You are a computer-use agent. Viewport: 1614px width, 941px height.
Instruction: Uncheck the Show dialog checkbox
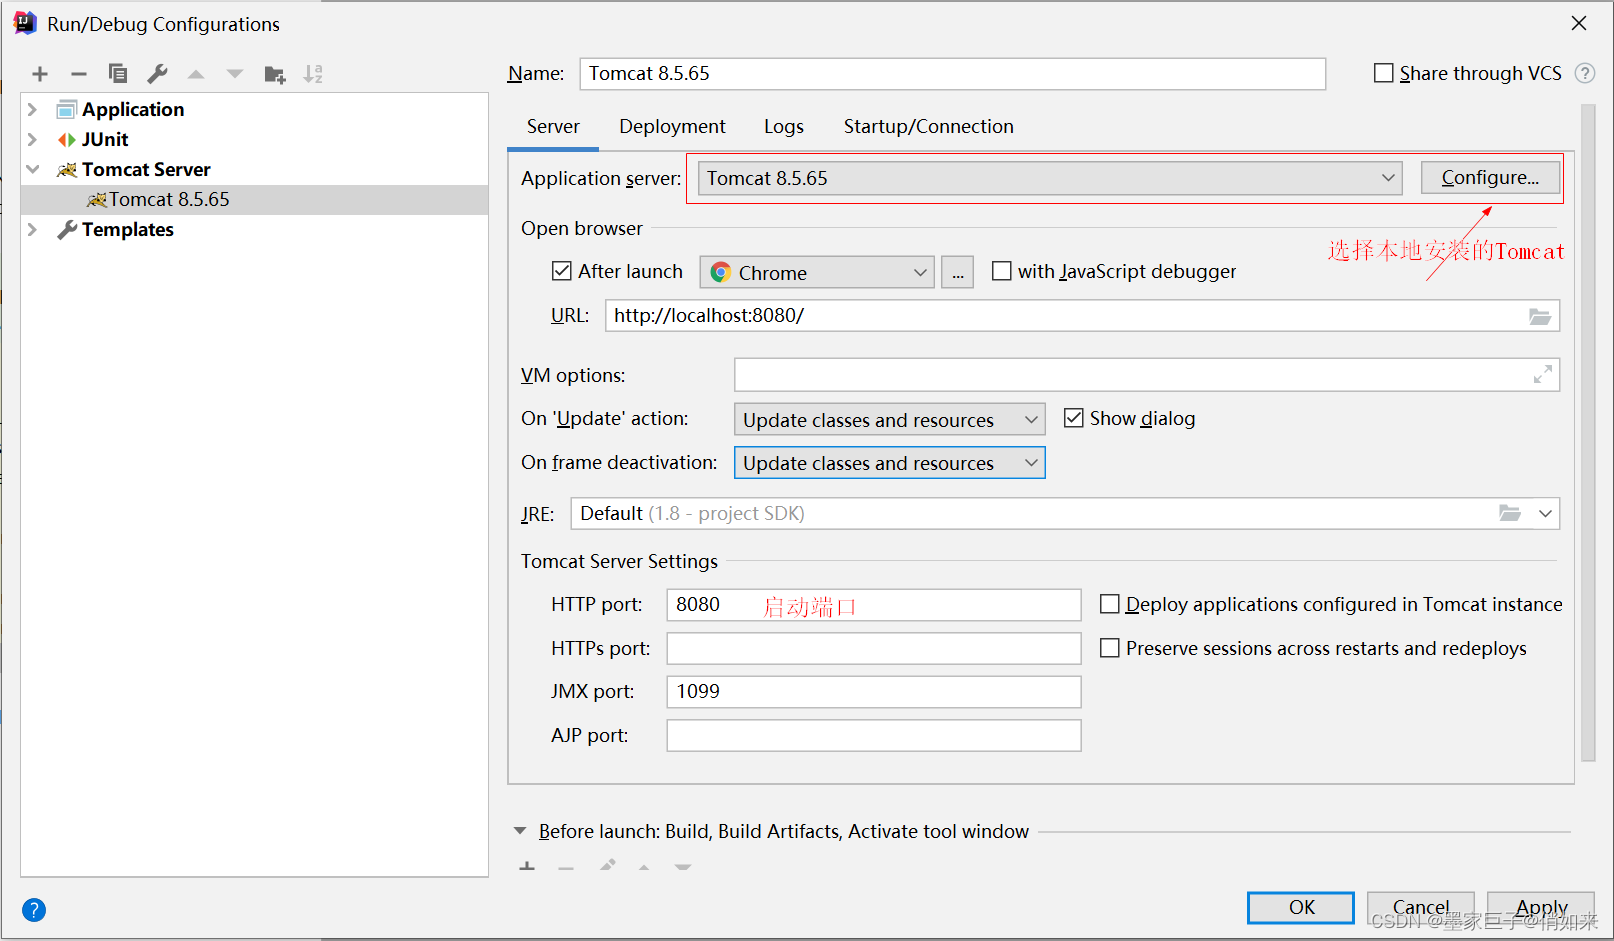pos(1074,418)
